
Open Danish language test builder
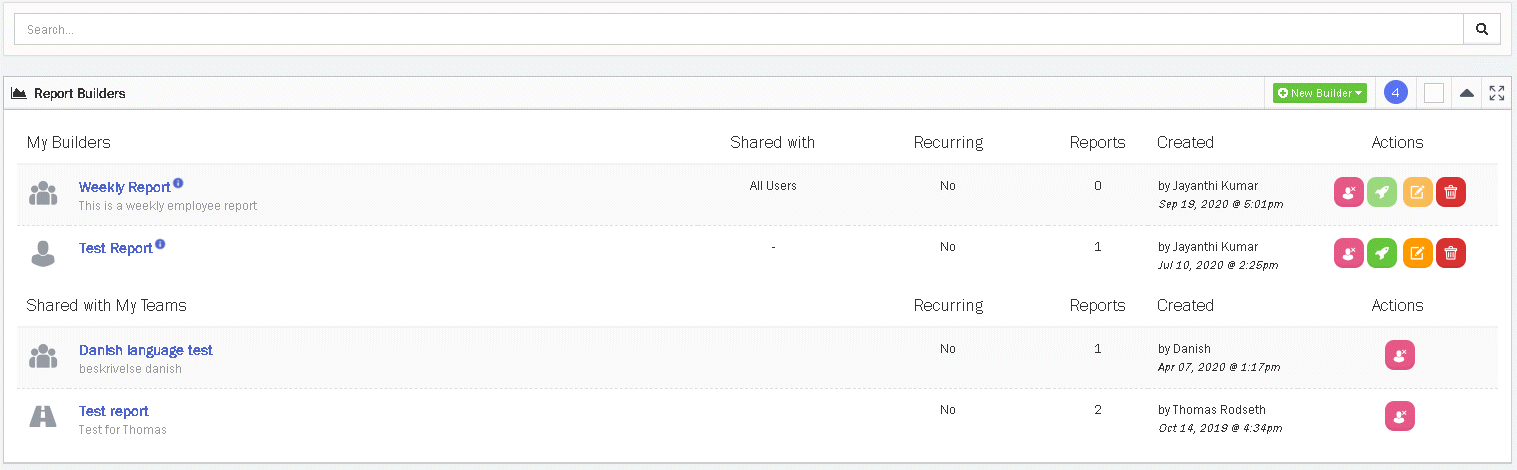pyautogui.click(x=145, y=350)
